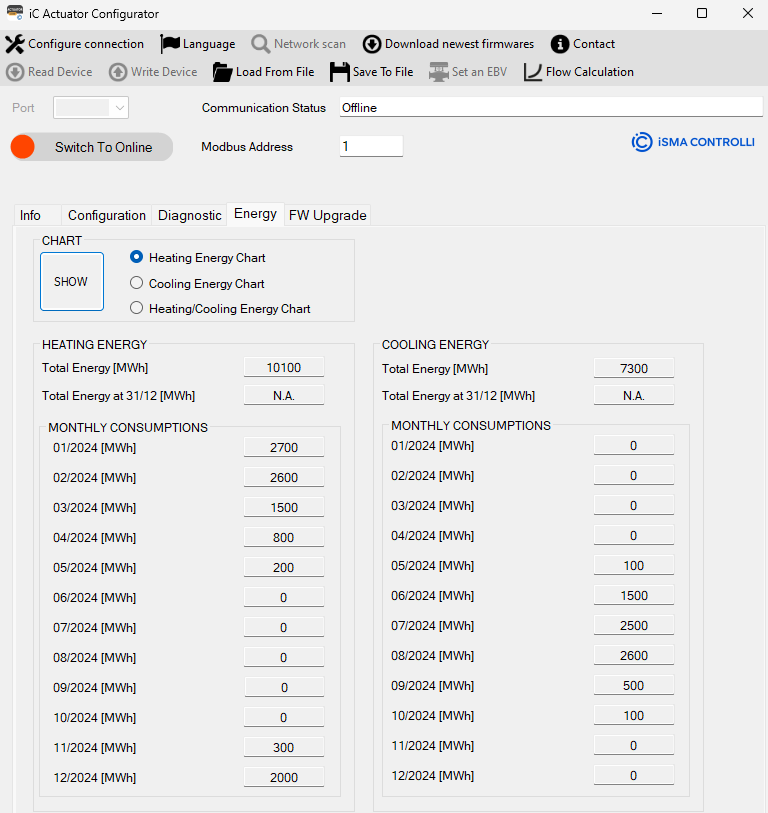Click cooling 06/2024 value 1500
Screen dimensions: 768x813
634,595
